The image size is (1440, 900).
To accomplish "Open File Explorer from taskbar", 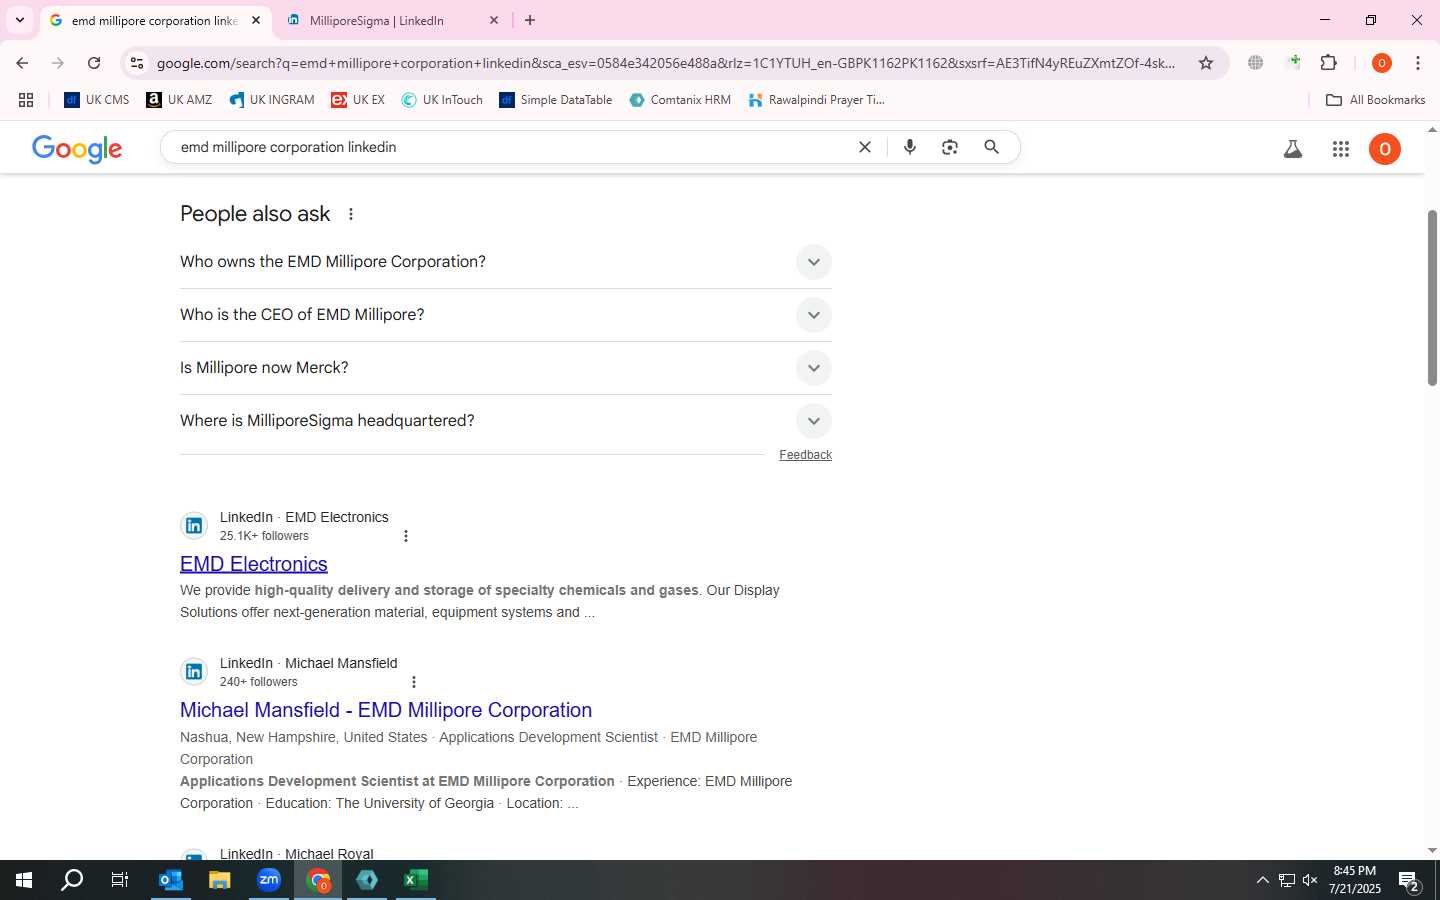I will [x=220, y=880].
